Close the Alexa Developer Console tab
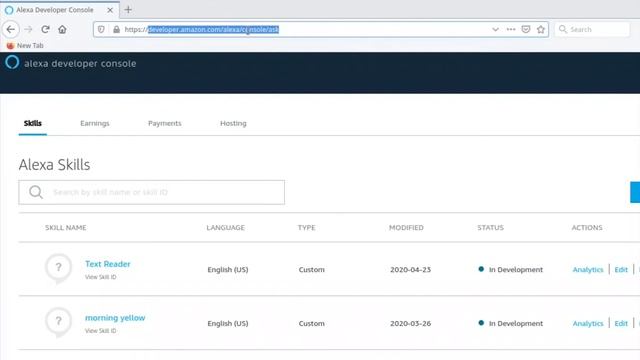Image resolution: width=640 pixels, height=360 pixels. point(110,10)
